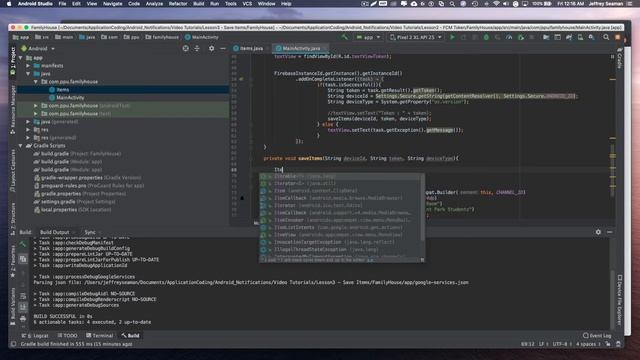Open the Pixel 2 XL API 25 device dropdown
The height and width of the screenshot is (360, 640).
click(x=415, y=37)
